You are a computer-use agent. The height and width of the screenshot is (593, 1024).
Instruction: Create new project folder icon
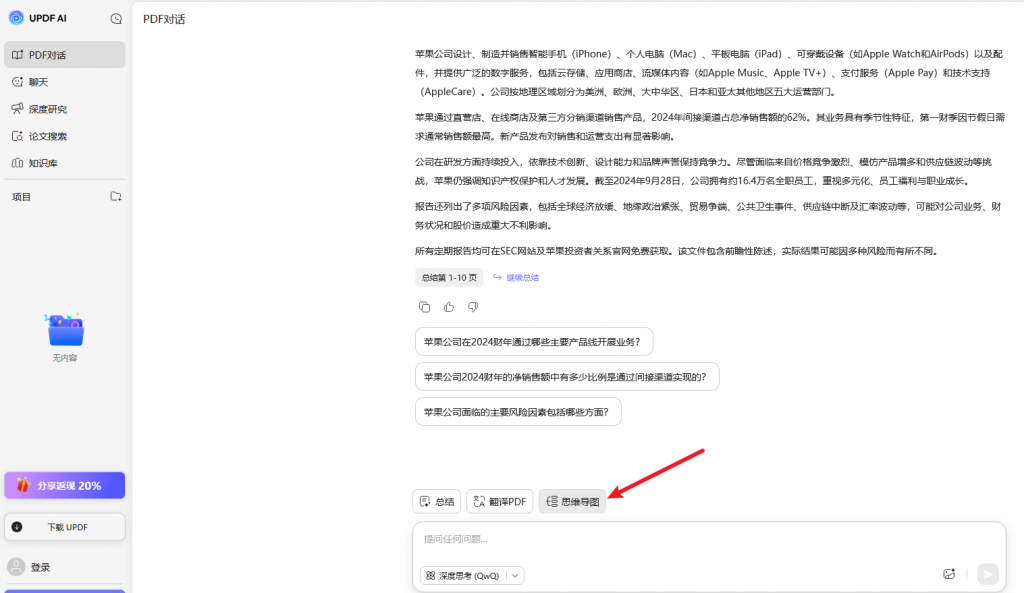[x=116, y=197]
